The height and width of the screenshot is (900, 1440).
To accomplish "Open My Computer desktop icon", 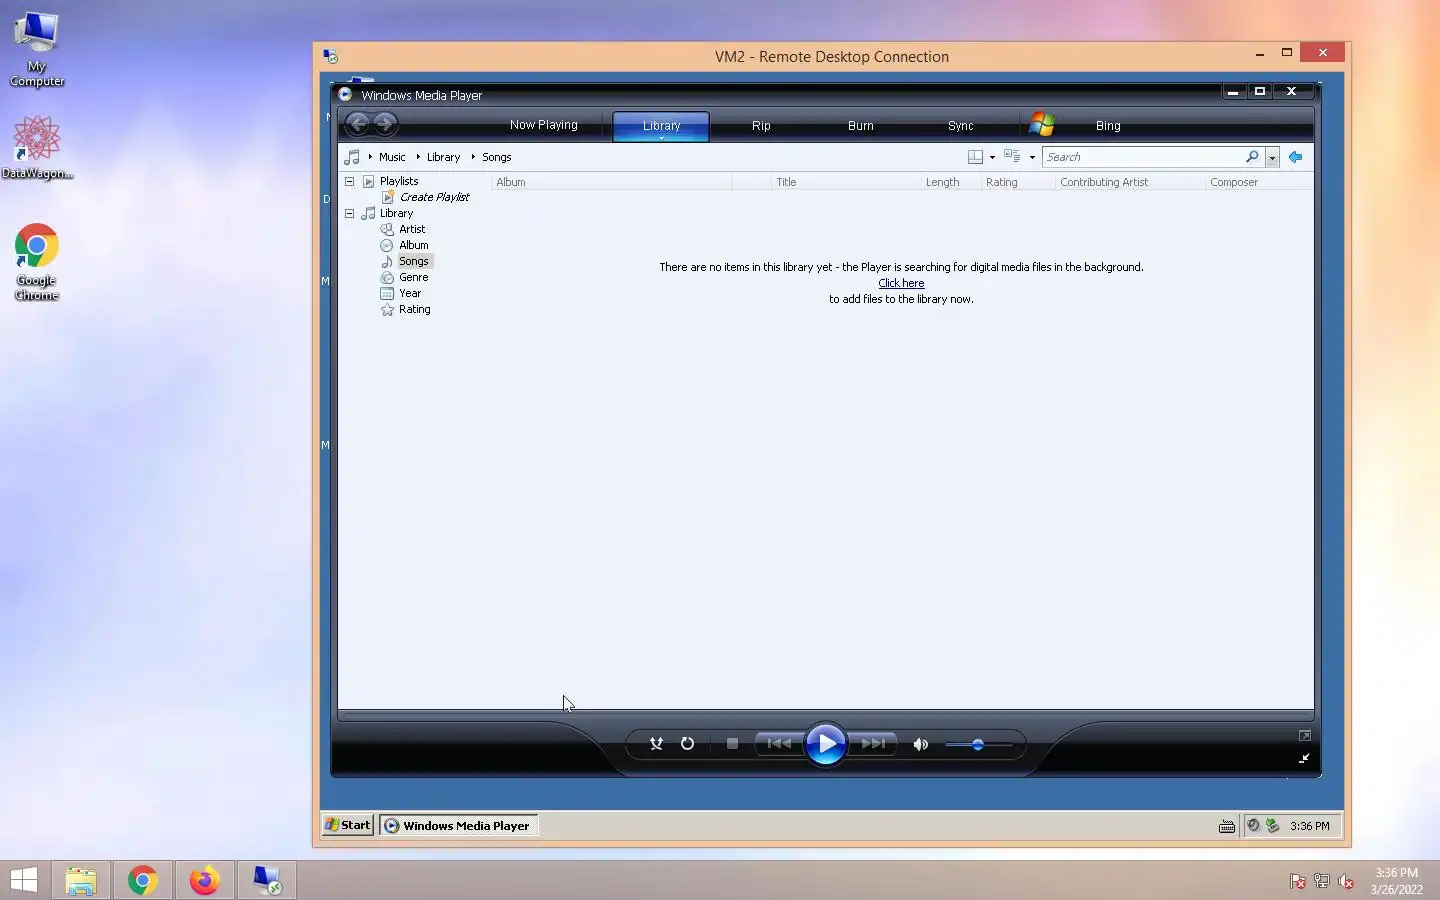I will coord(37,49).
